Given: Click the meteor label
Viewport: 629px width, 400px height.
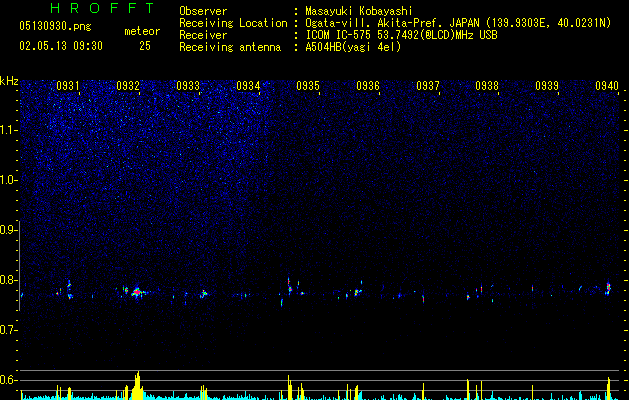Looking at the screenshot, I should click(x=142, y=31).
